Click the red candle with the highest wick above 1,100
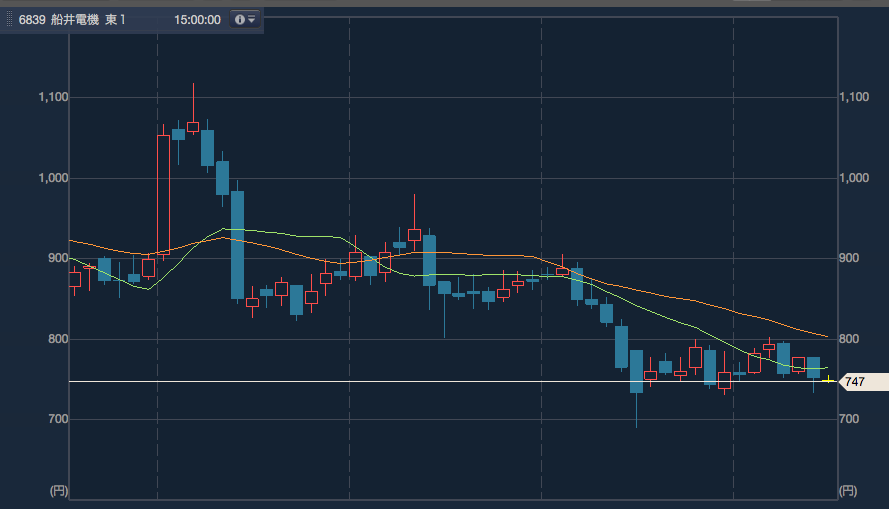 (x=193, y=127)
